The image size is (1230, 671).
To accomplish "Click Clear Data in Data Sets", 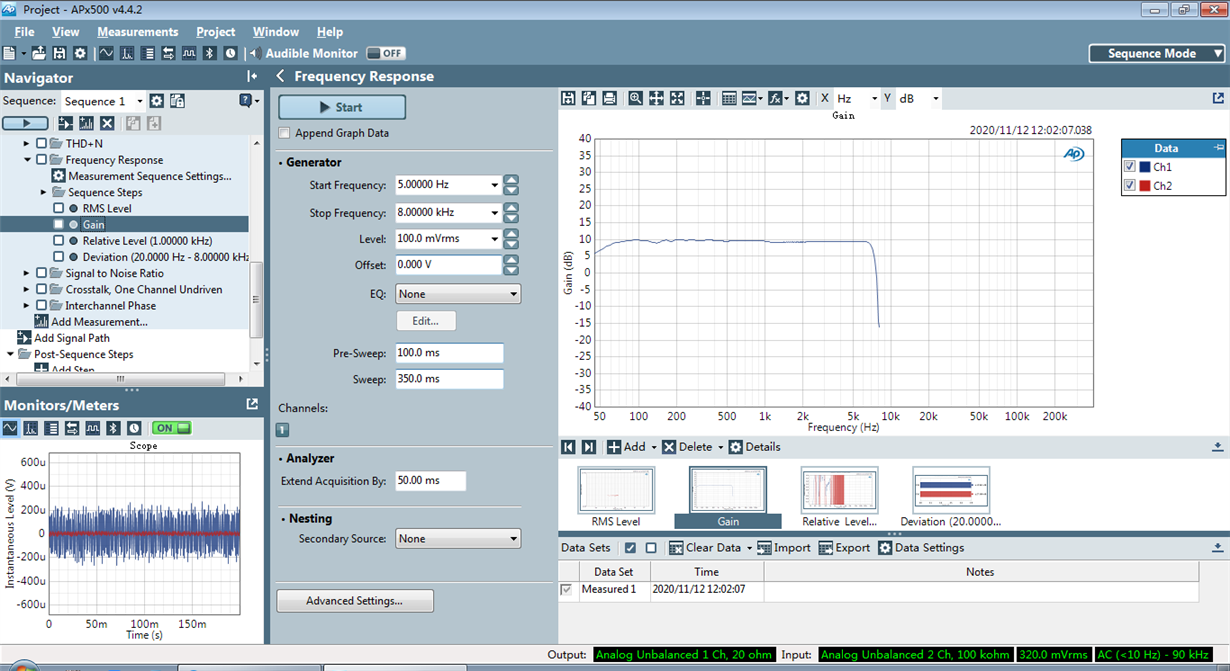I will tap(705, 548).
